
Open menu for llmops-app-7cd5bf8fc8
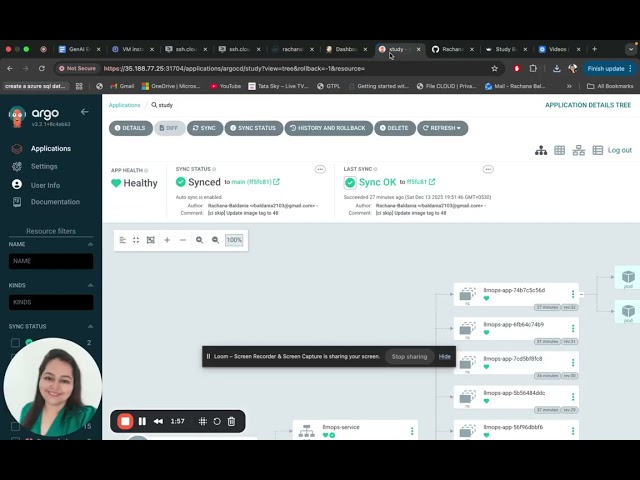pos(573,362)
